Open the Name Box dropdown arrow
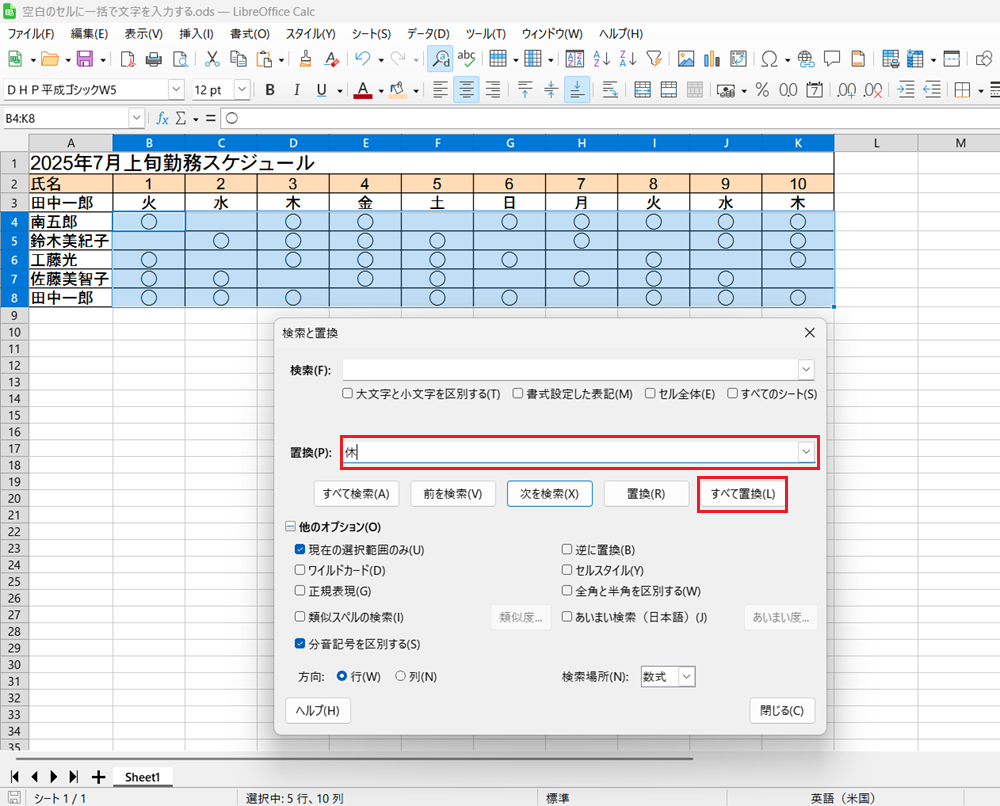 136,118
